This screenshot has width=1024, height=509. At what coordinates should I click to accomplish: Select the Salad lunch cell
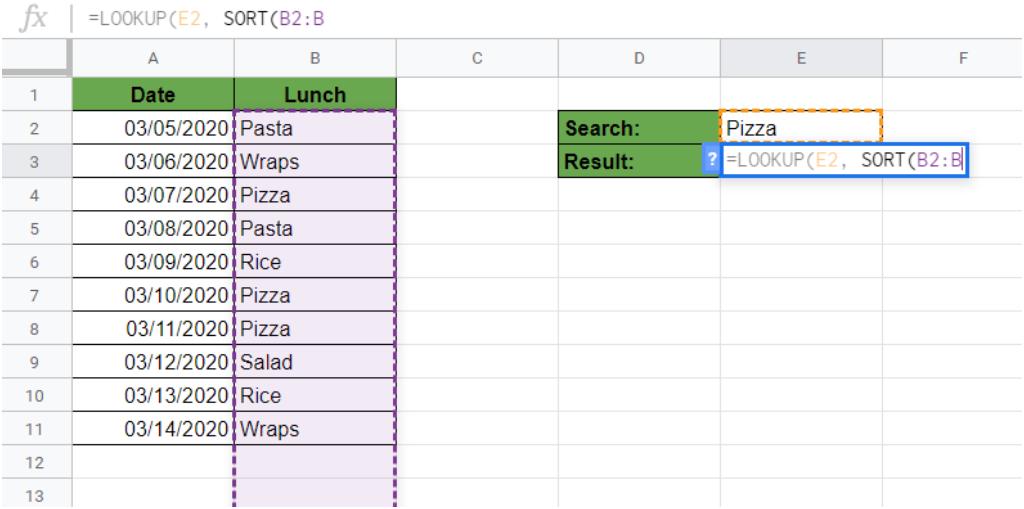point(315,362)
